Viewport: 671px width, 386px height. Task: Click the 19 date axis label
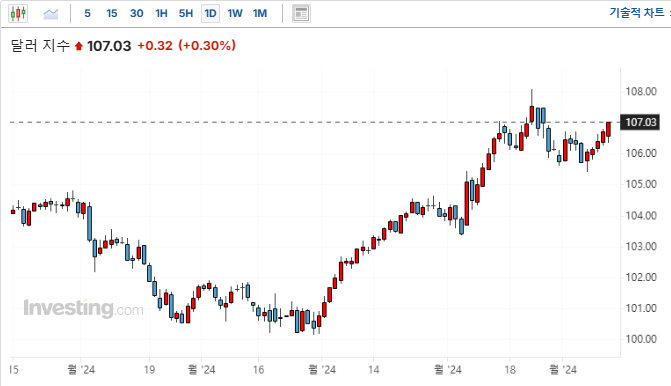click(149, 370)
